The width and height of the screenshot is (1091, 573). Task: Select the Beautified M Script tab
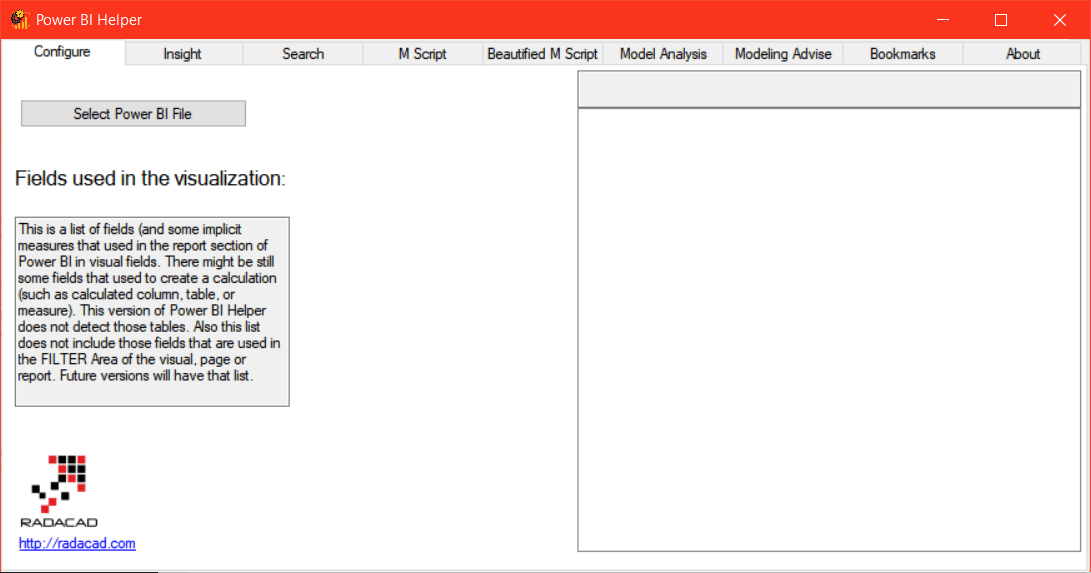[543, 54]
